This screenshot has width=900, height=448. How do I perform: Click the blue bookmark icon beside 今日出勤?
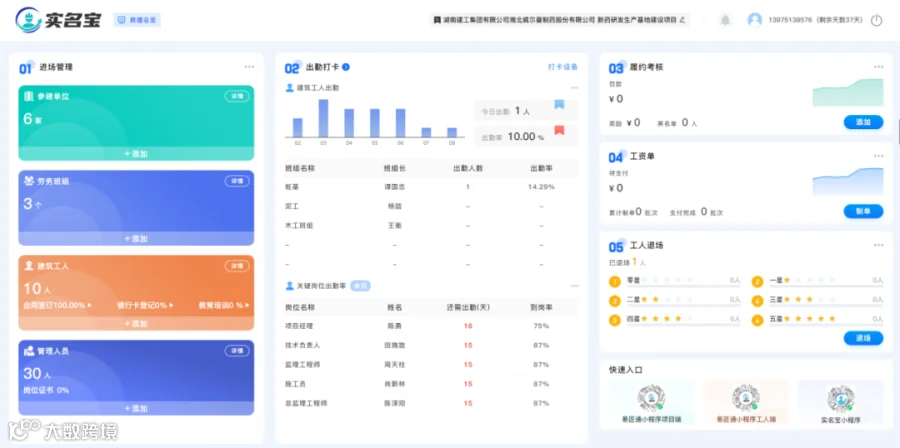coord(559,104)
